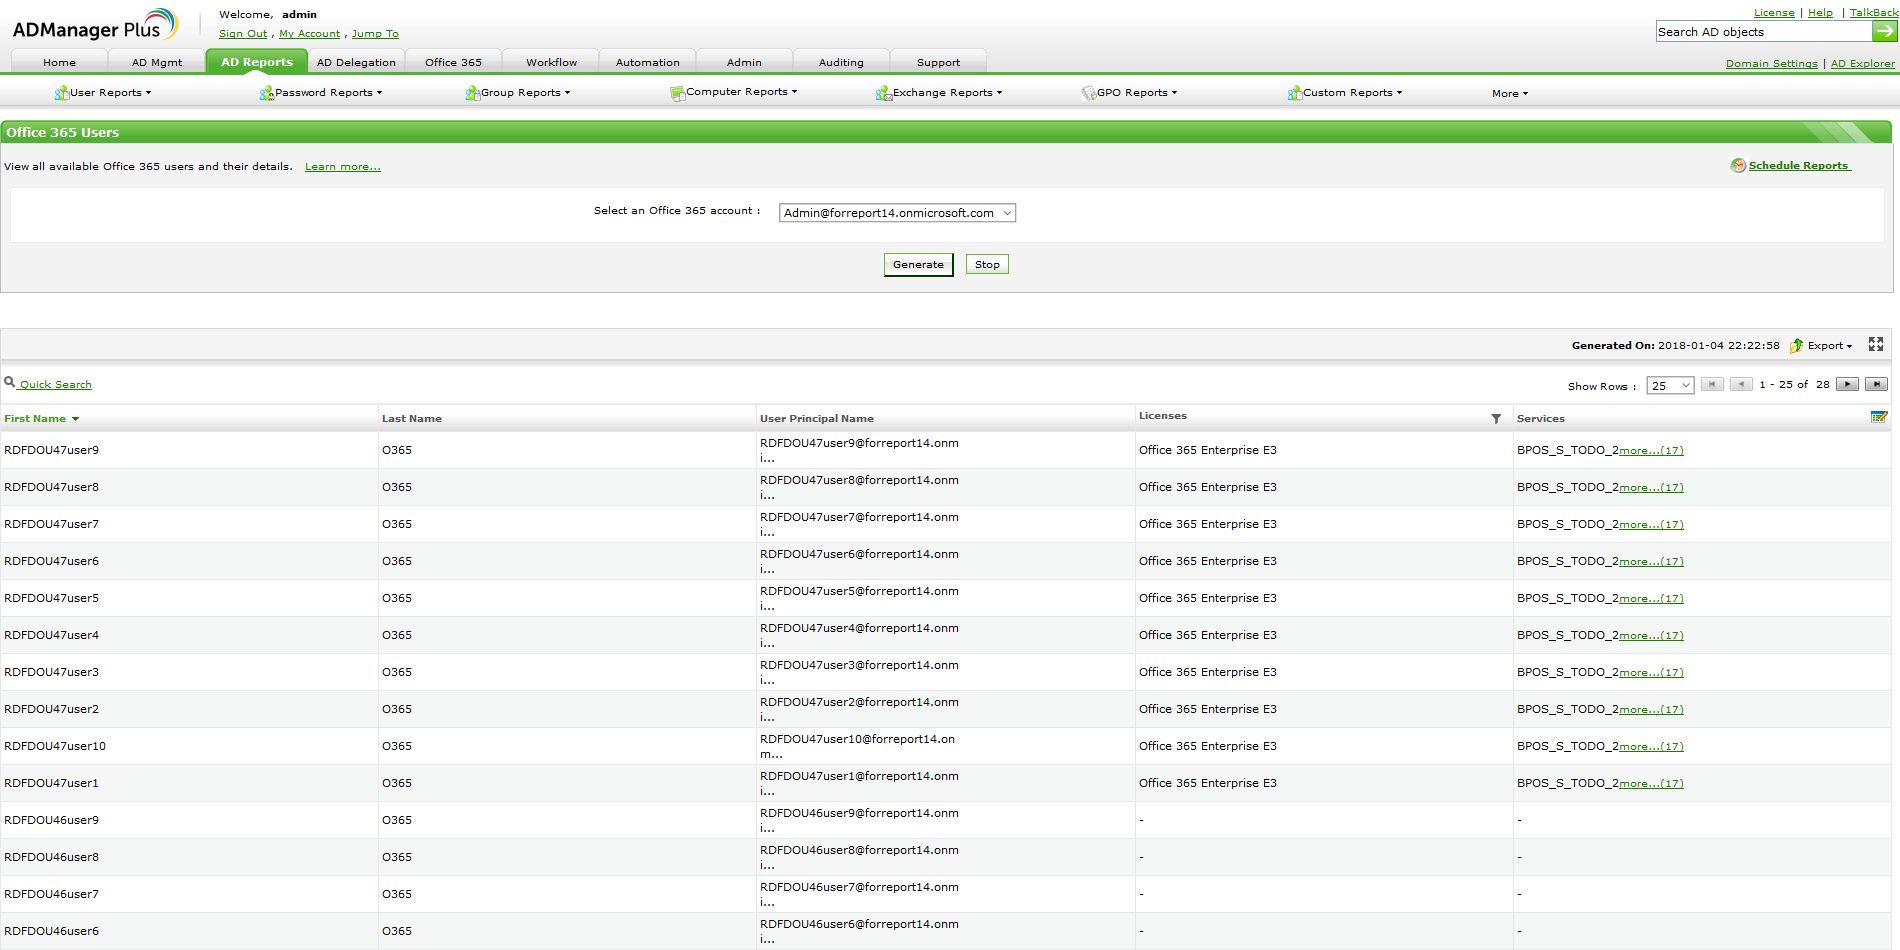Screen dimensions: 1900x950
Task: Expand the Group Reports menu
Action: click(x=518, y=93)
